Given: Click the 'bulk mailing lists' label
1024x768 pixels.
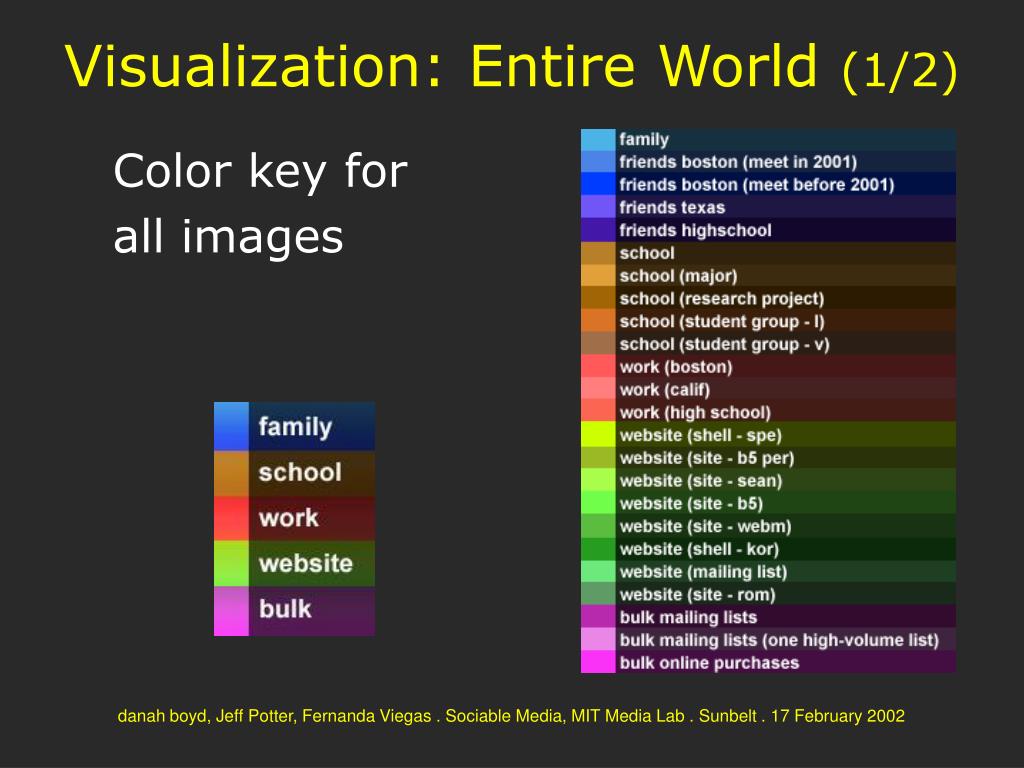Looking at the screenshot, I should click(688, 617).
